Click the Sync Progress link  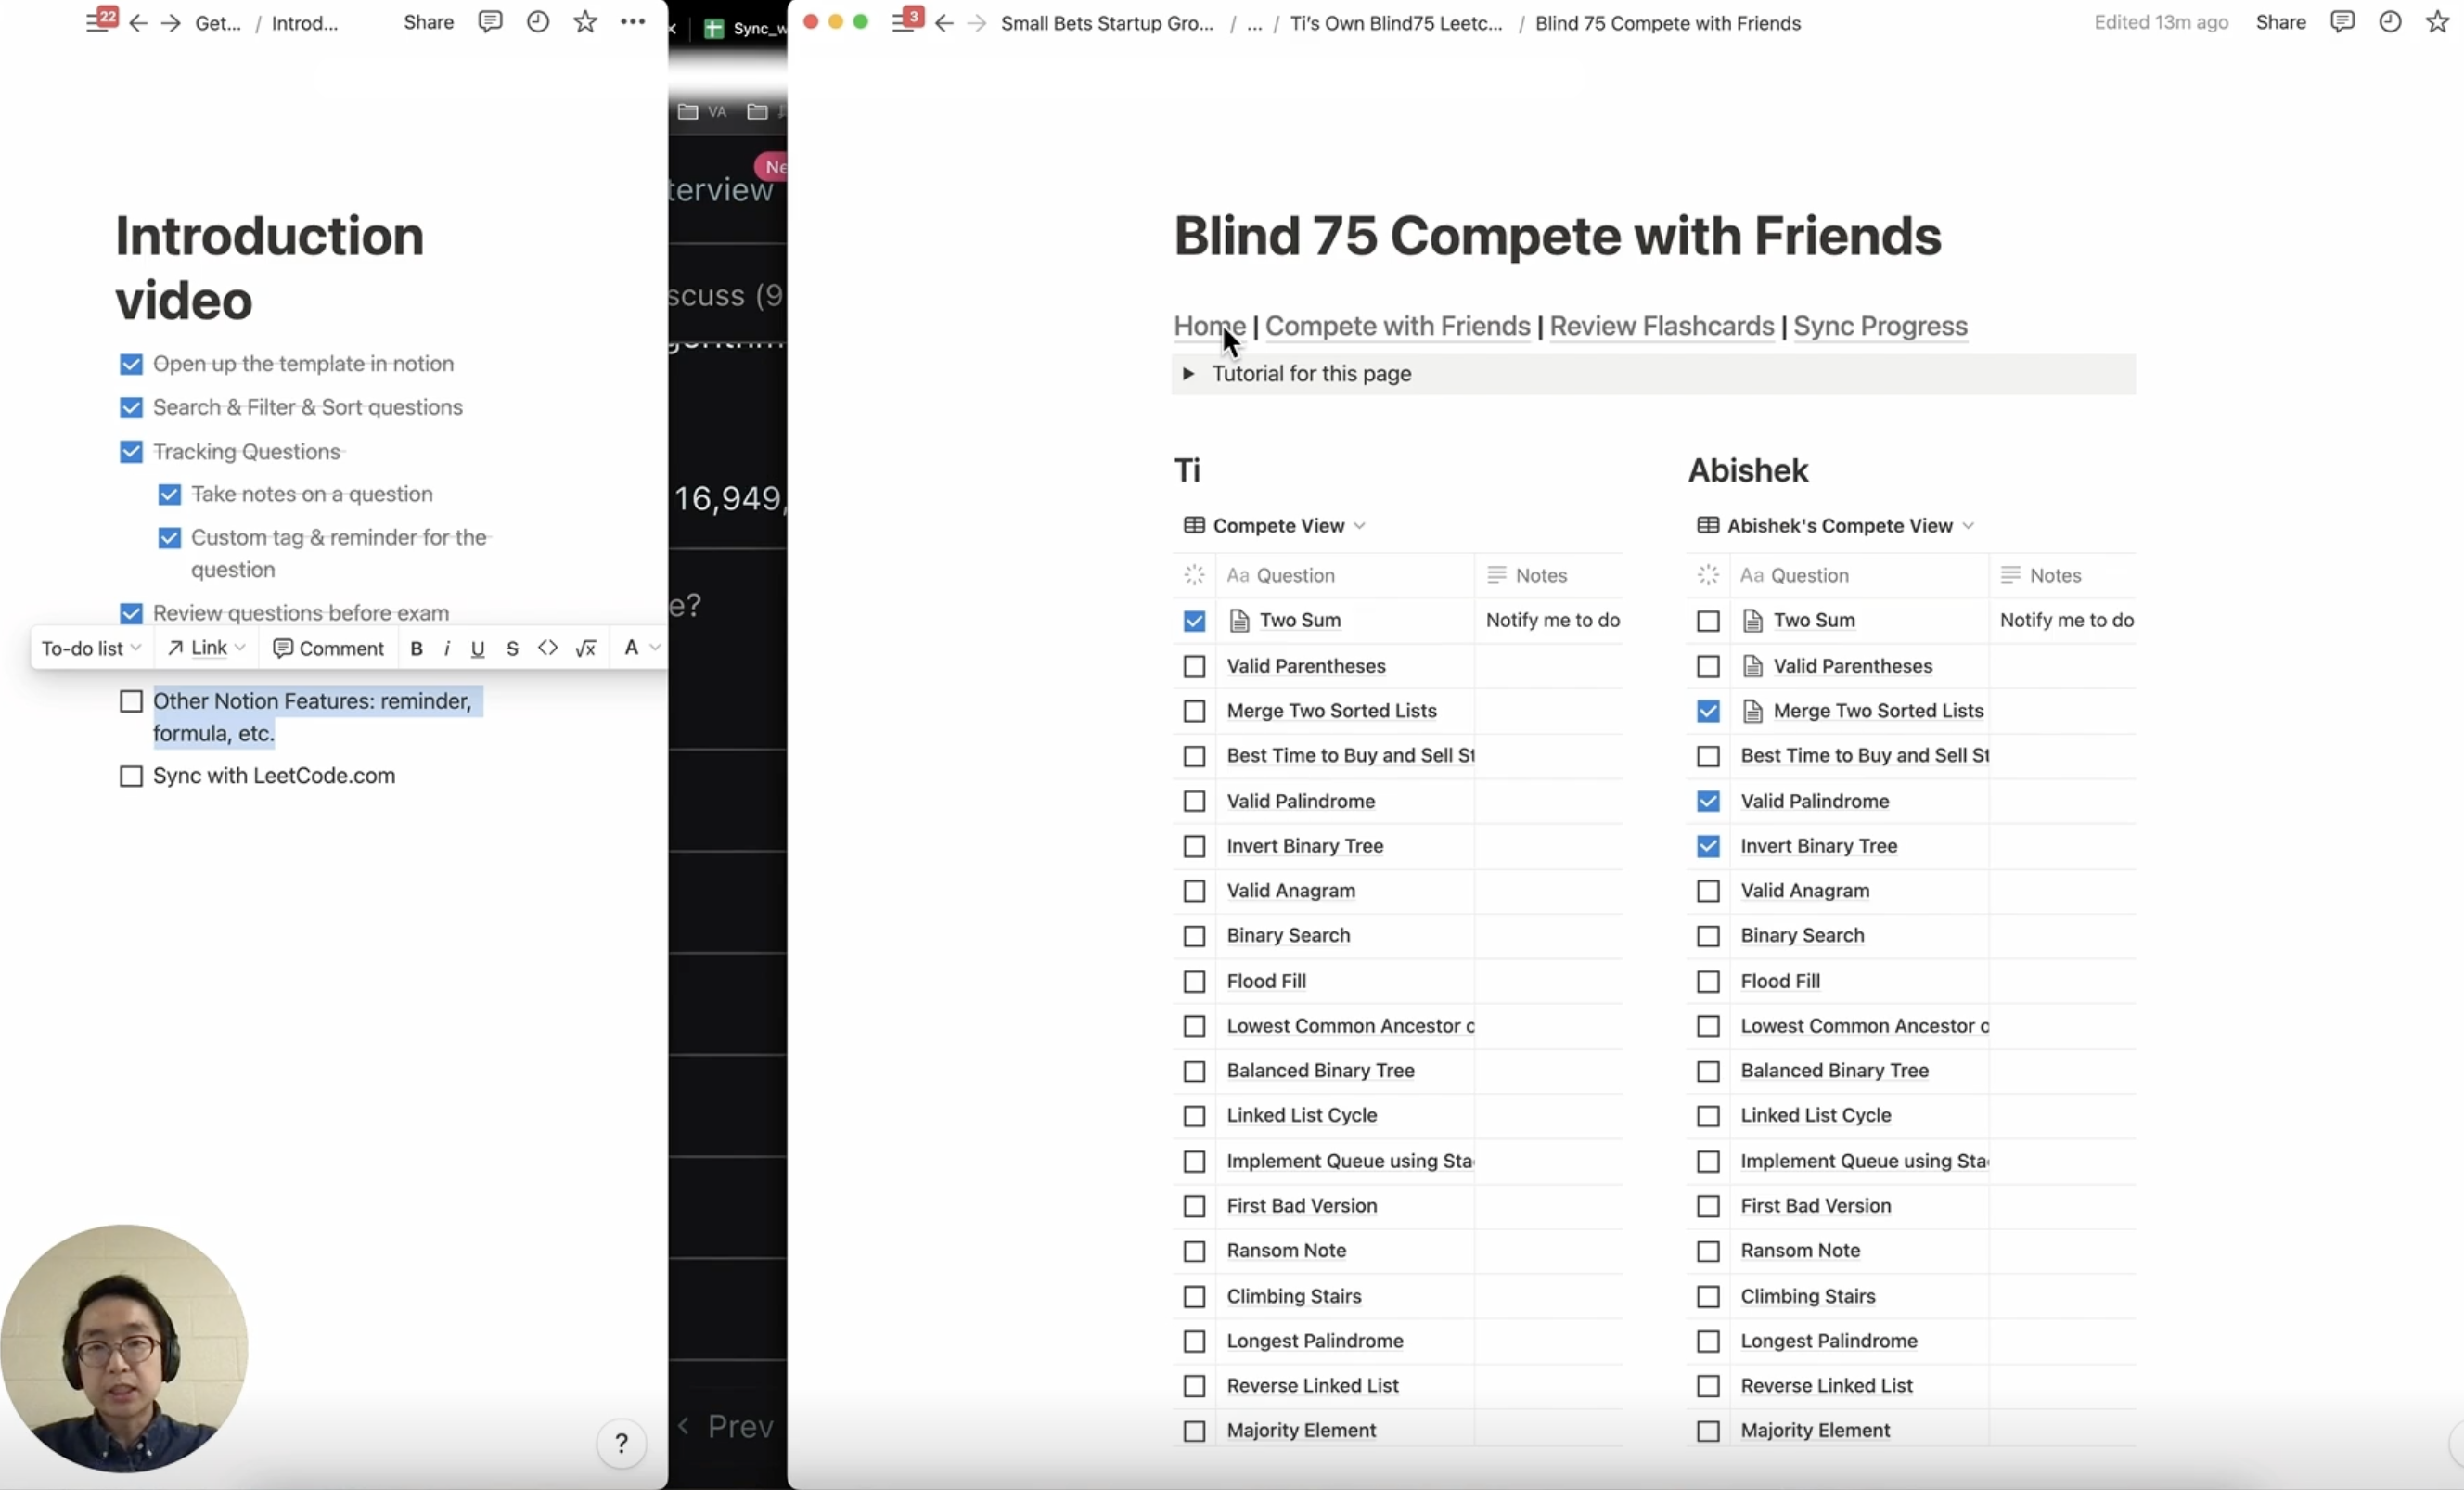click(1880, 326)
